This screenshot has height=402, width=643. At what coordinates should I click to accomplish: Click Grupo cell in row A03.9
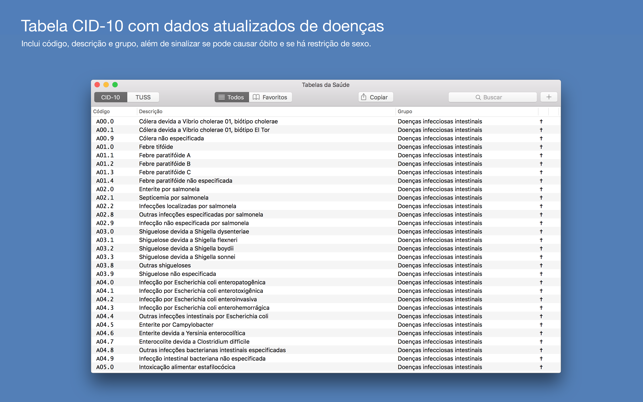(x=440, y=274)
